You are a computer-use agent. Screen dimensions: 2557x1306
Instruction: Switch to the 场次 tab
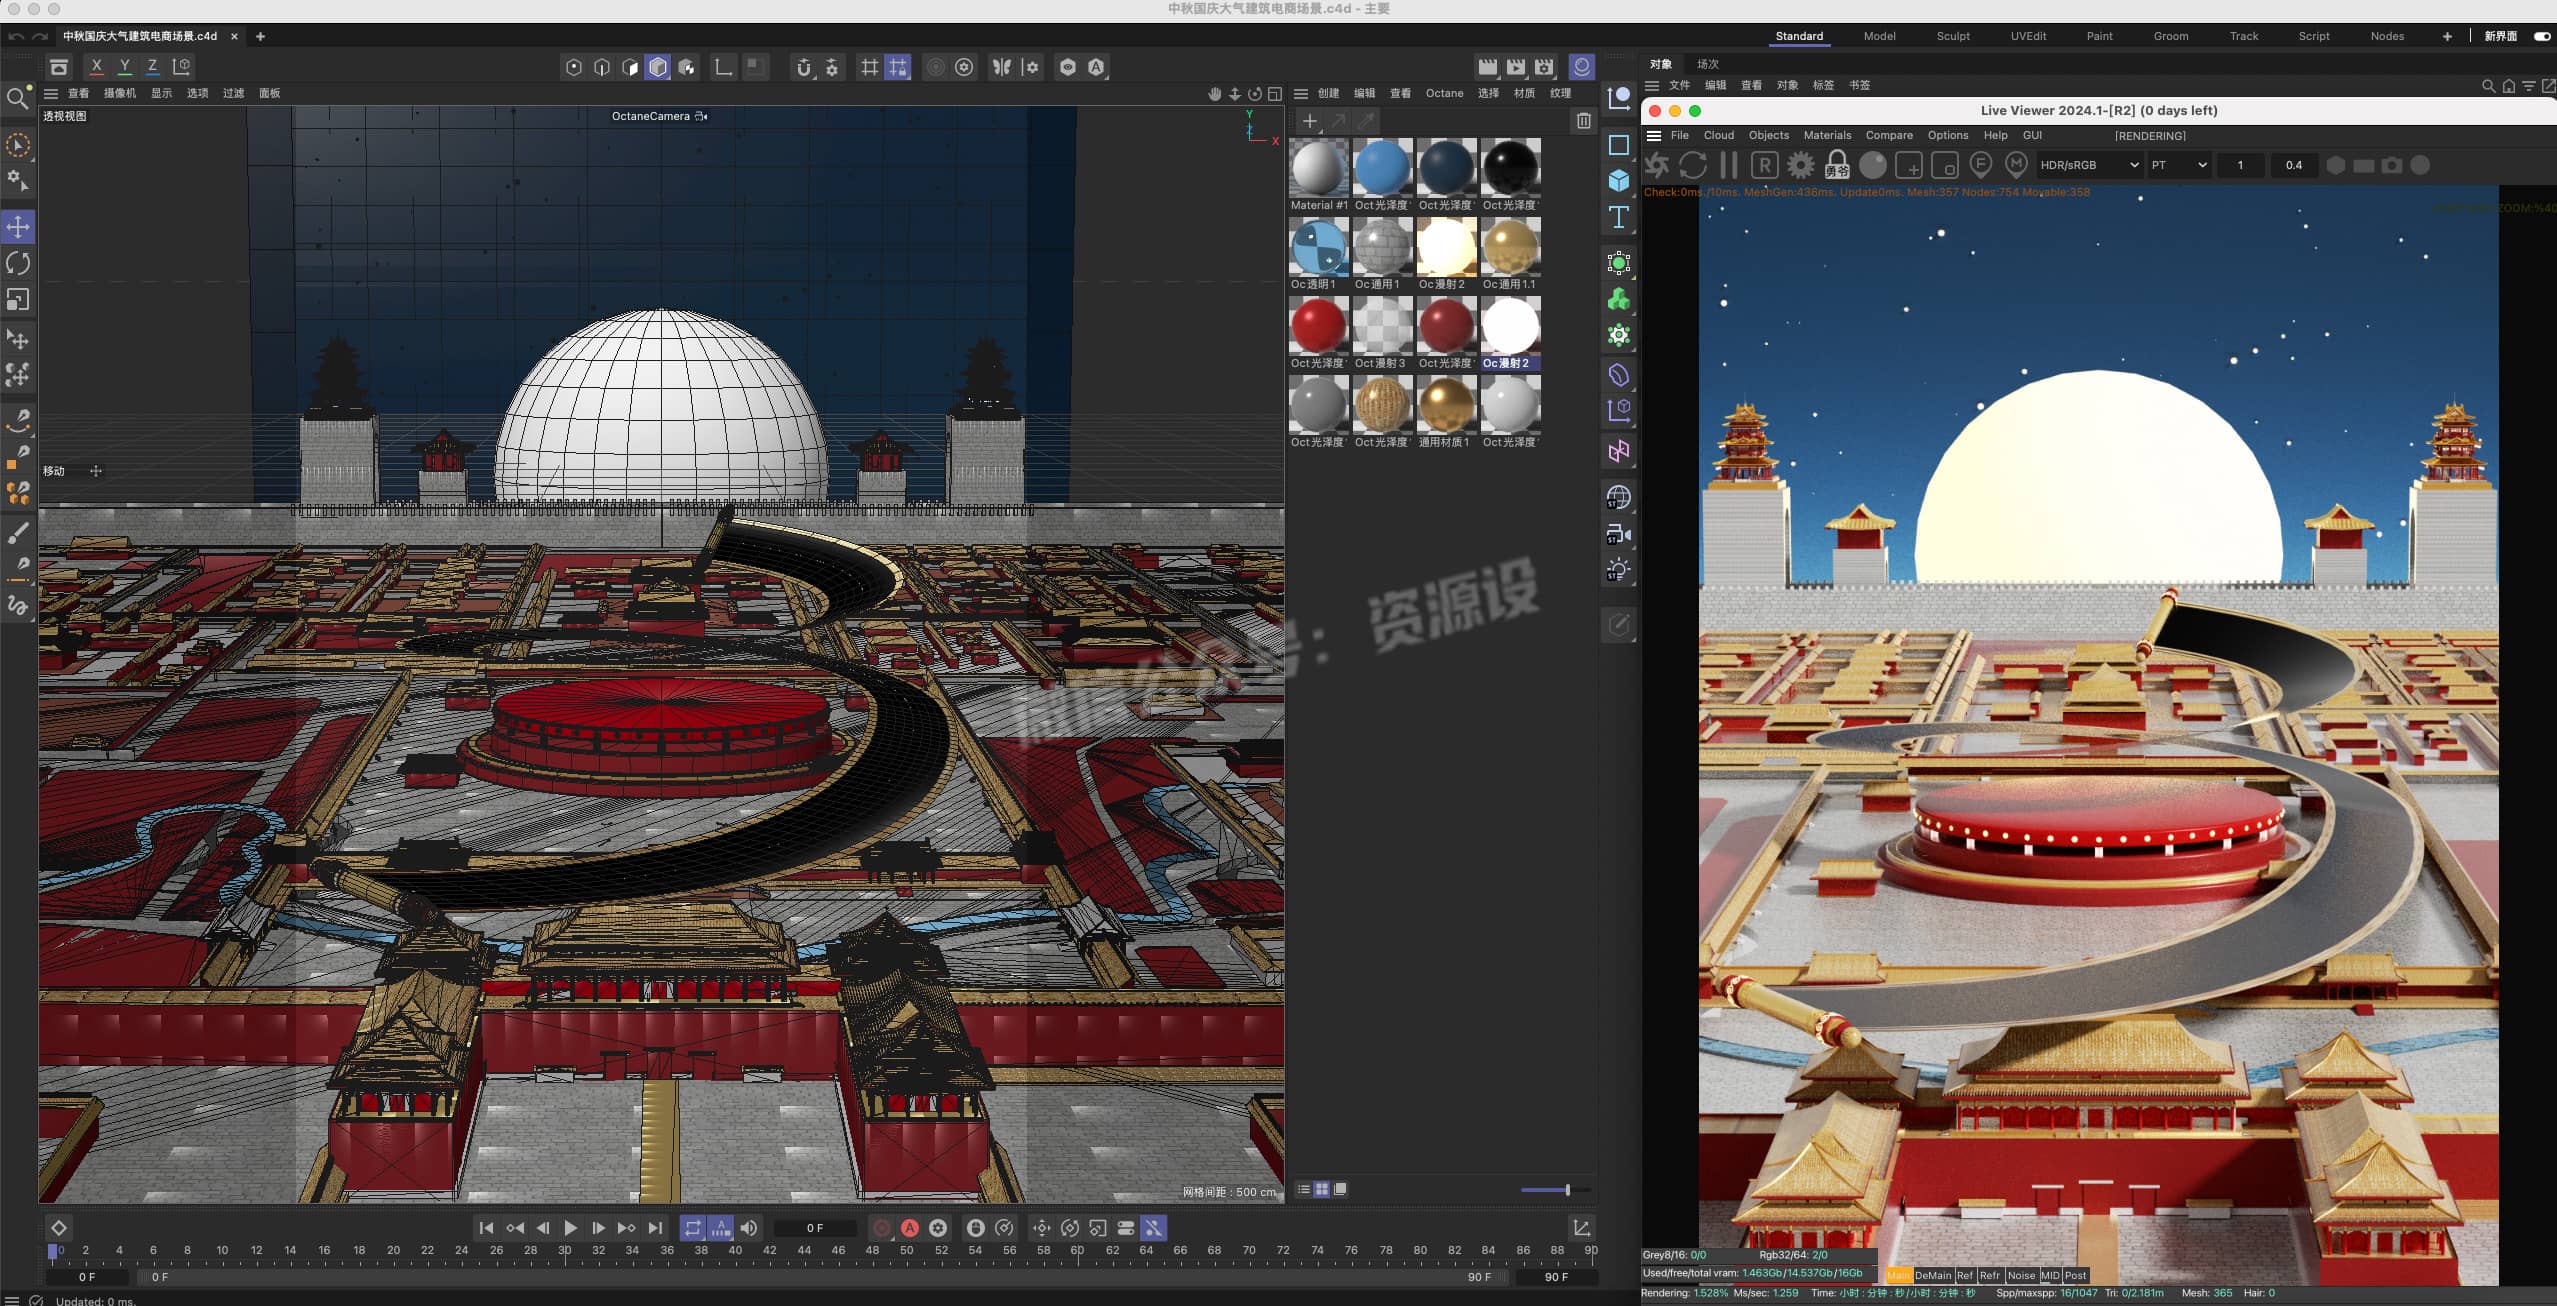point(1708,64)
